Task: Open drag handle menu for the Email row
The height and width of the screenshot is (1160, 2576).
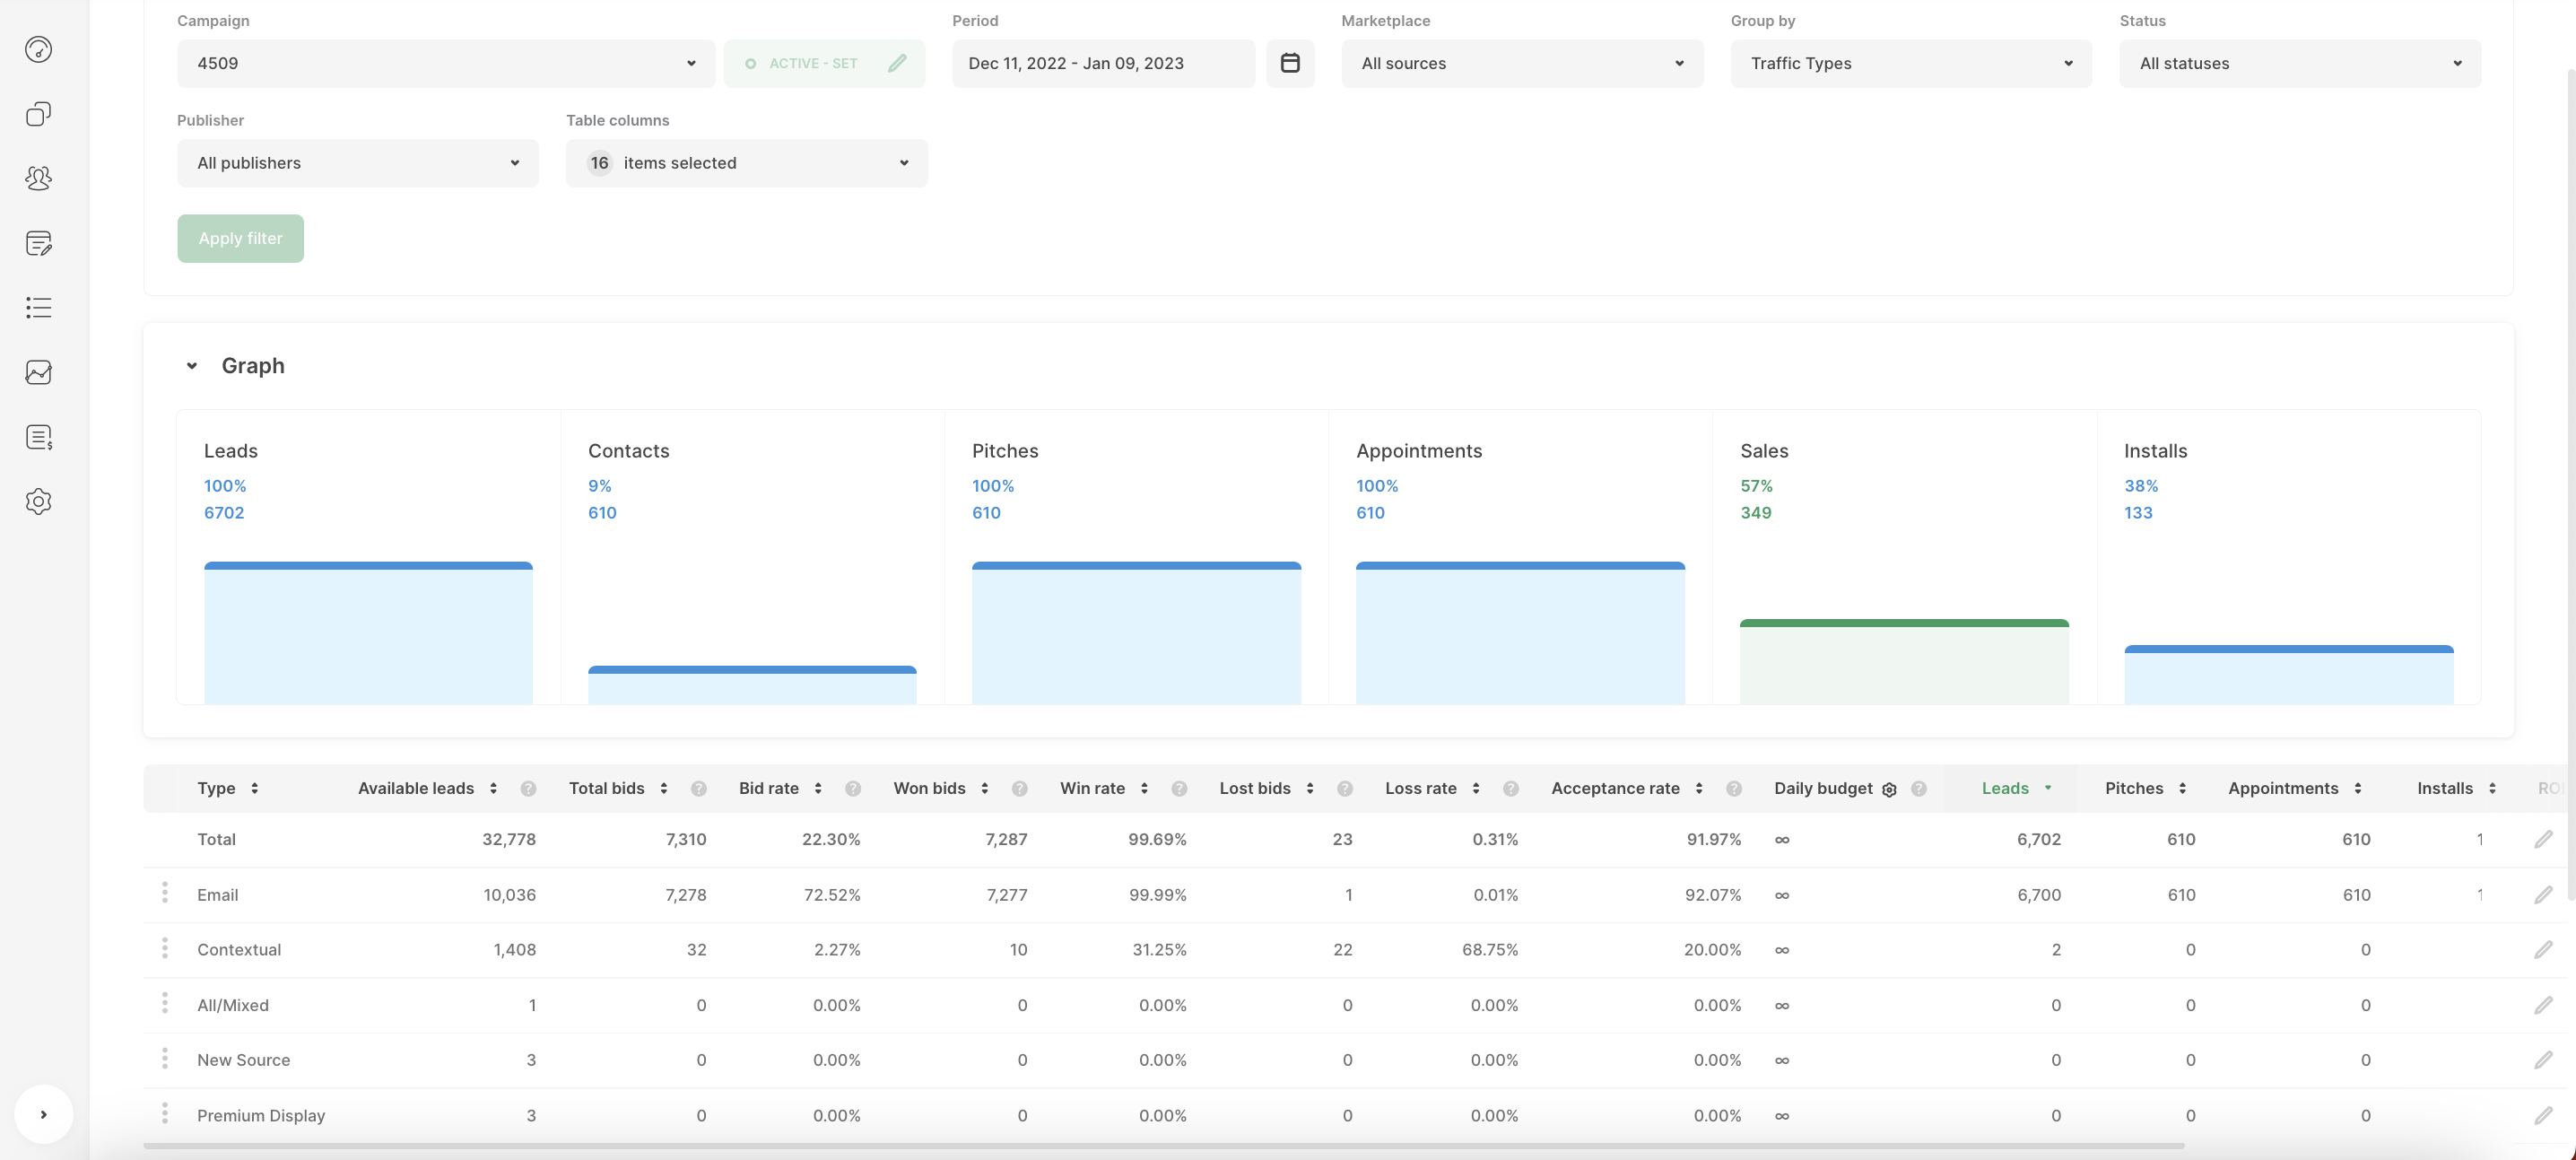Action: pos(165,893)
